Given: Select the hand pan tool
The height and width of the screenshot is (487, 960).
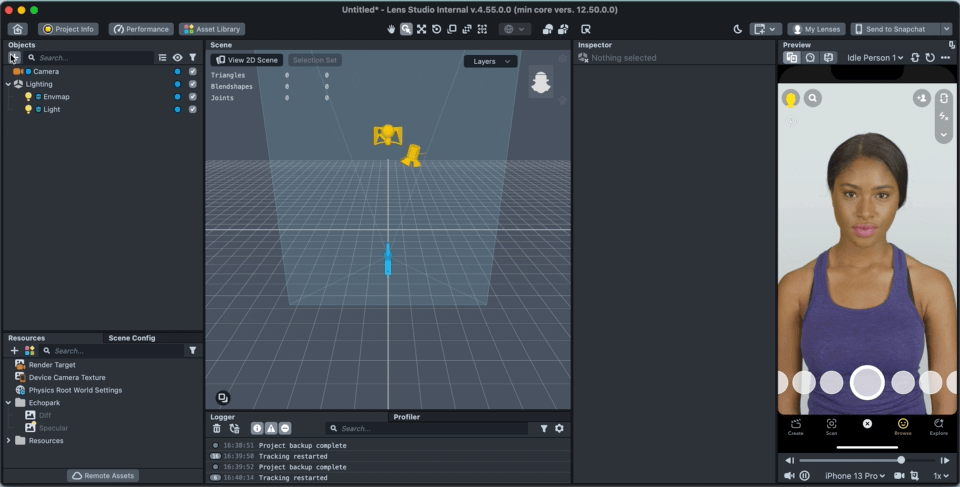Looking at the screenshot, I should click(x=391, y=29).
